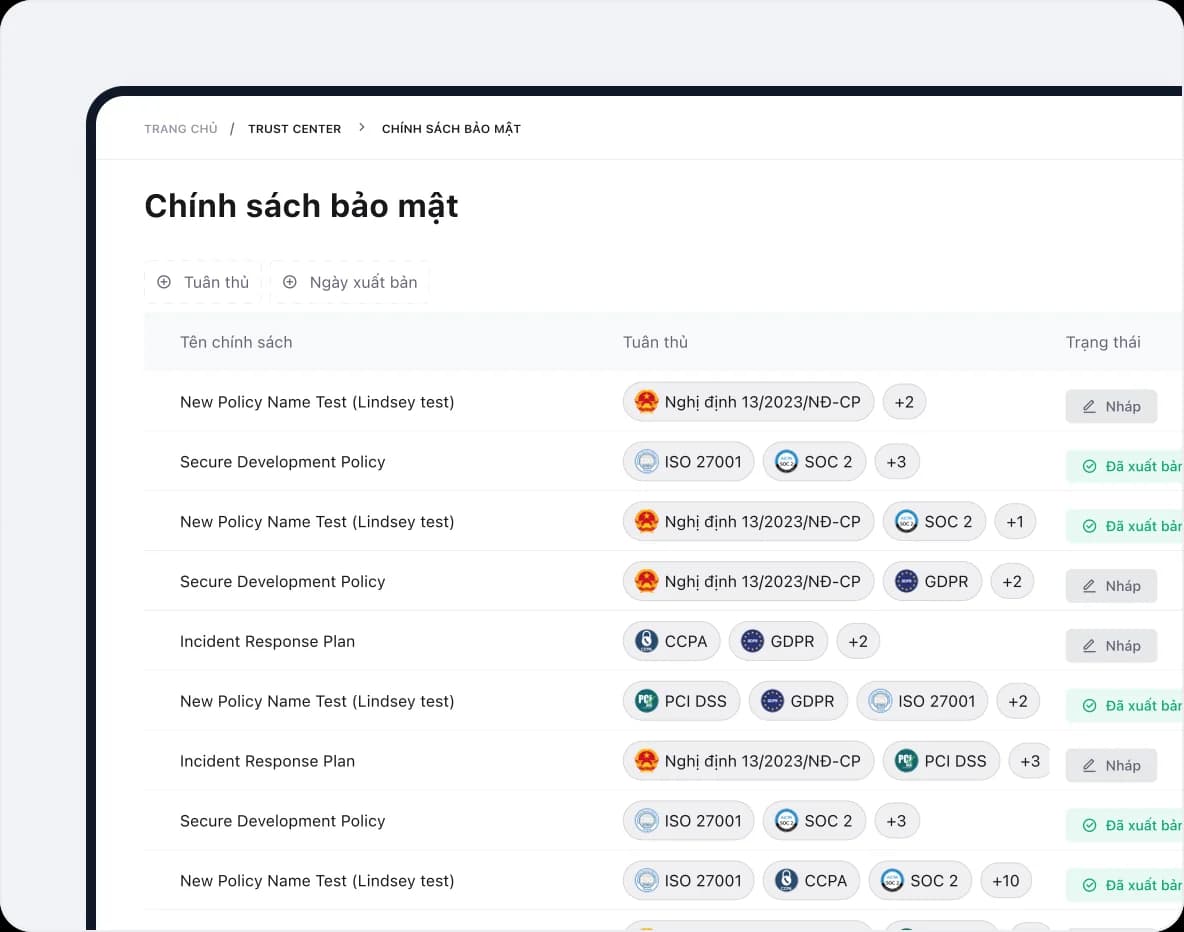This screenshot has width=1184, height=932.
Task: Click SOC 2 tag in second table row
Action: [814, 461]
